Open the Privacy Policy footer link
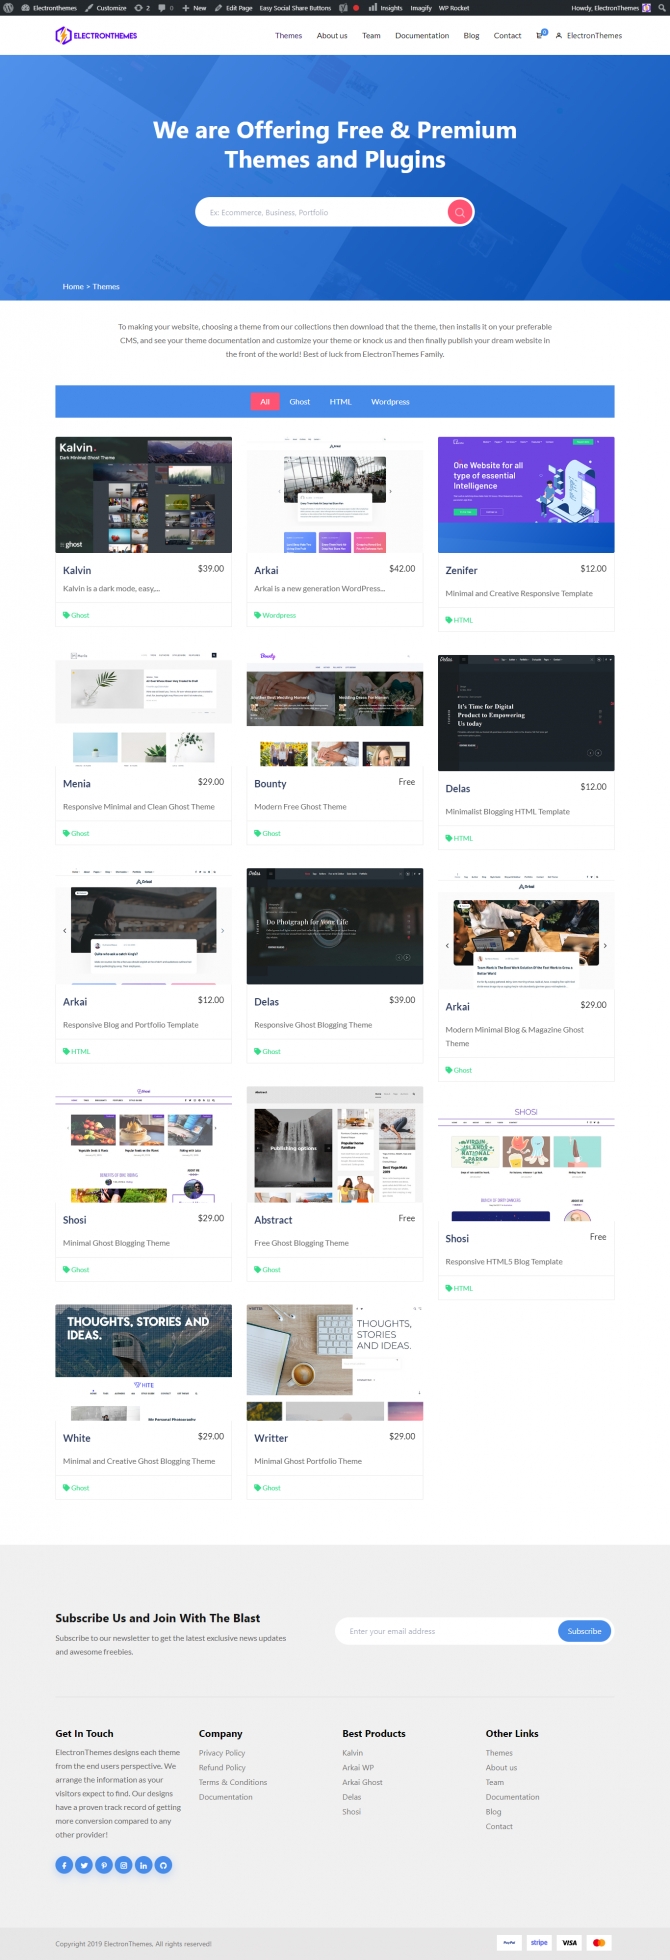This screenshot has height=1960, width=670. (x=222, y=1753)
